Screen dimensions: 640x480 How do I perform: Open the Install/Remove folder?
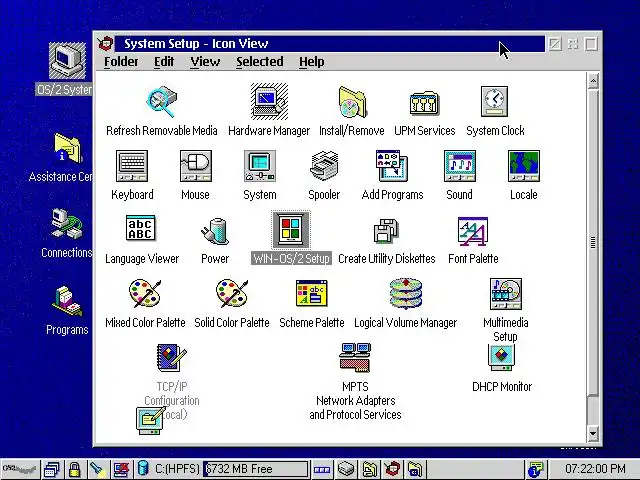coord(352,102)
